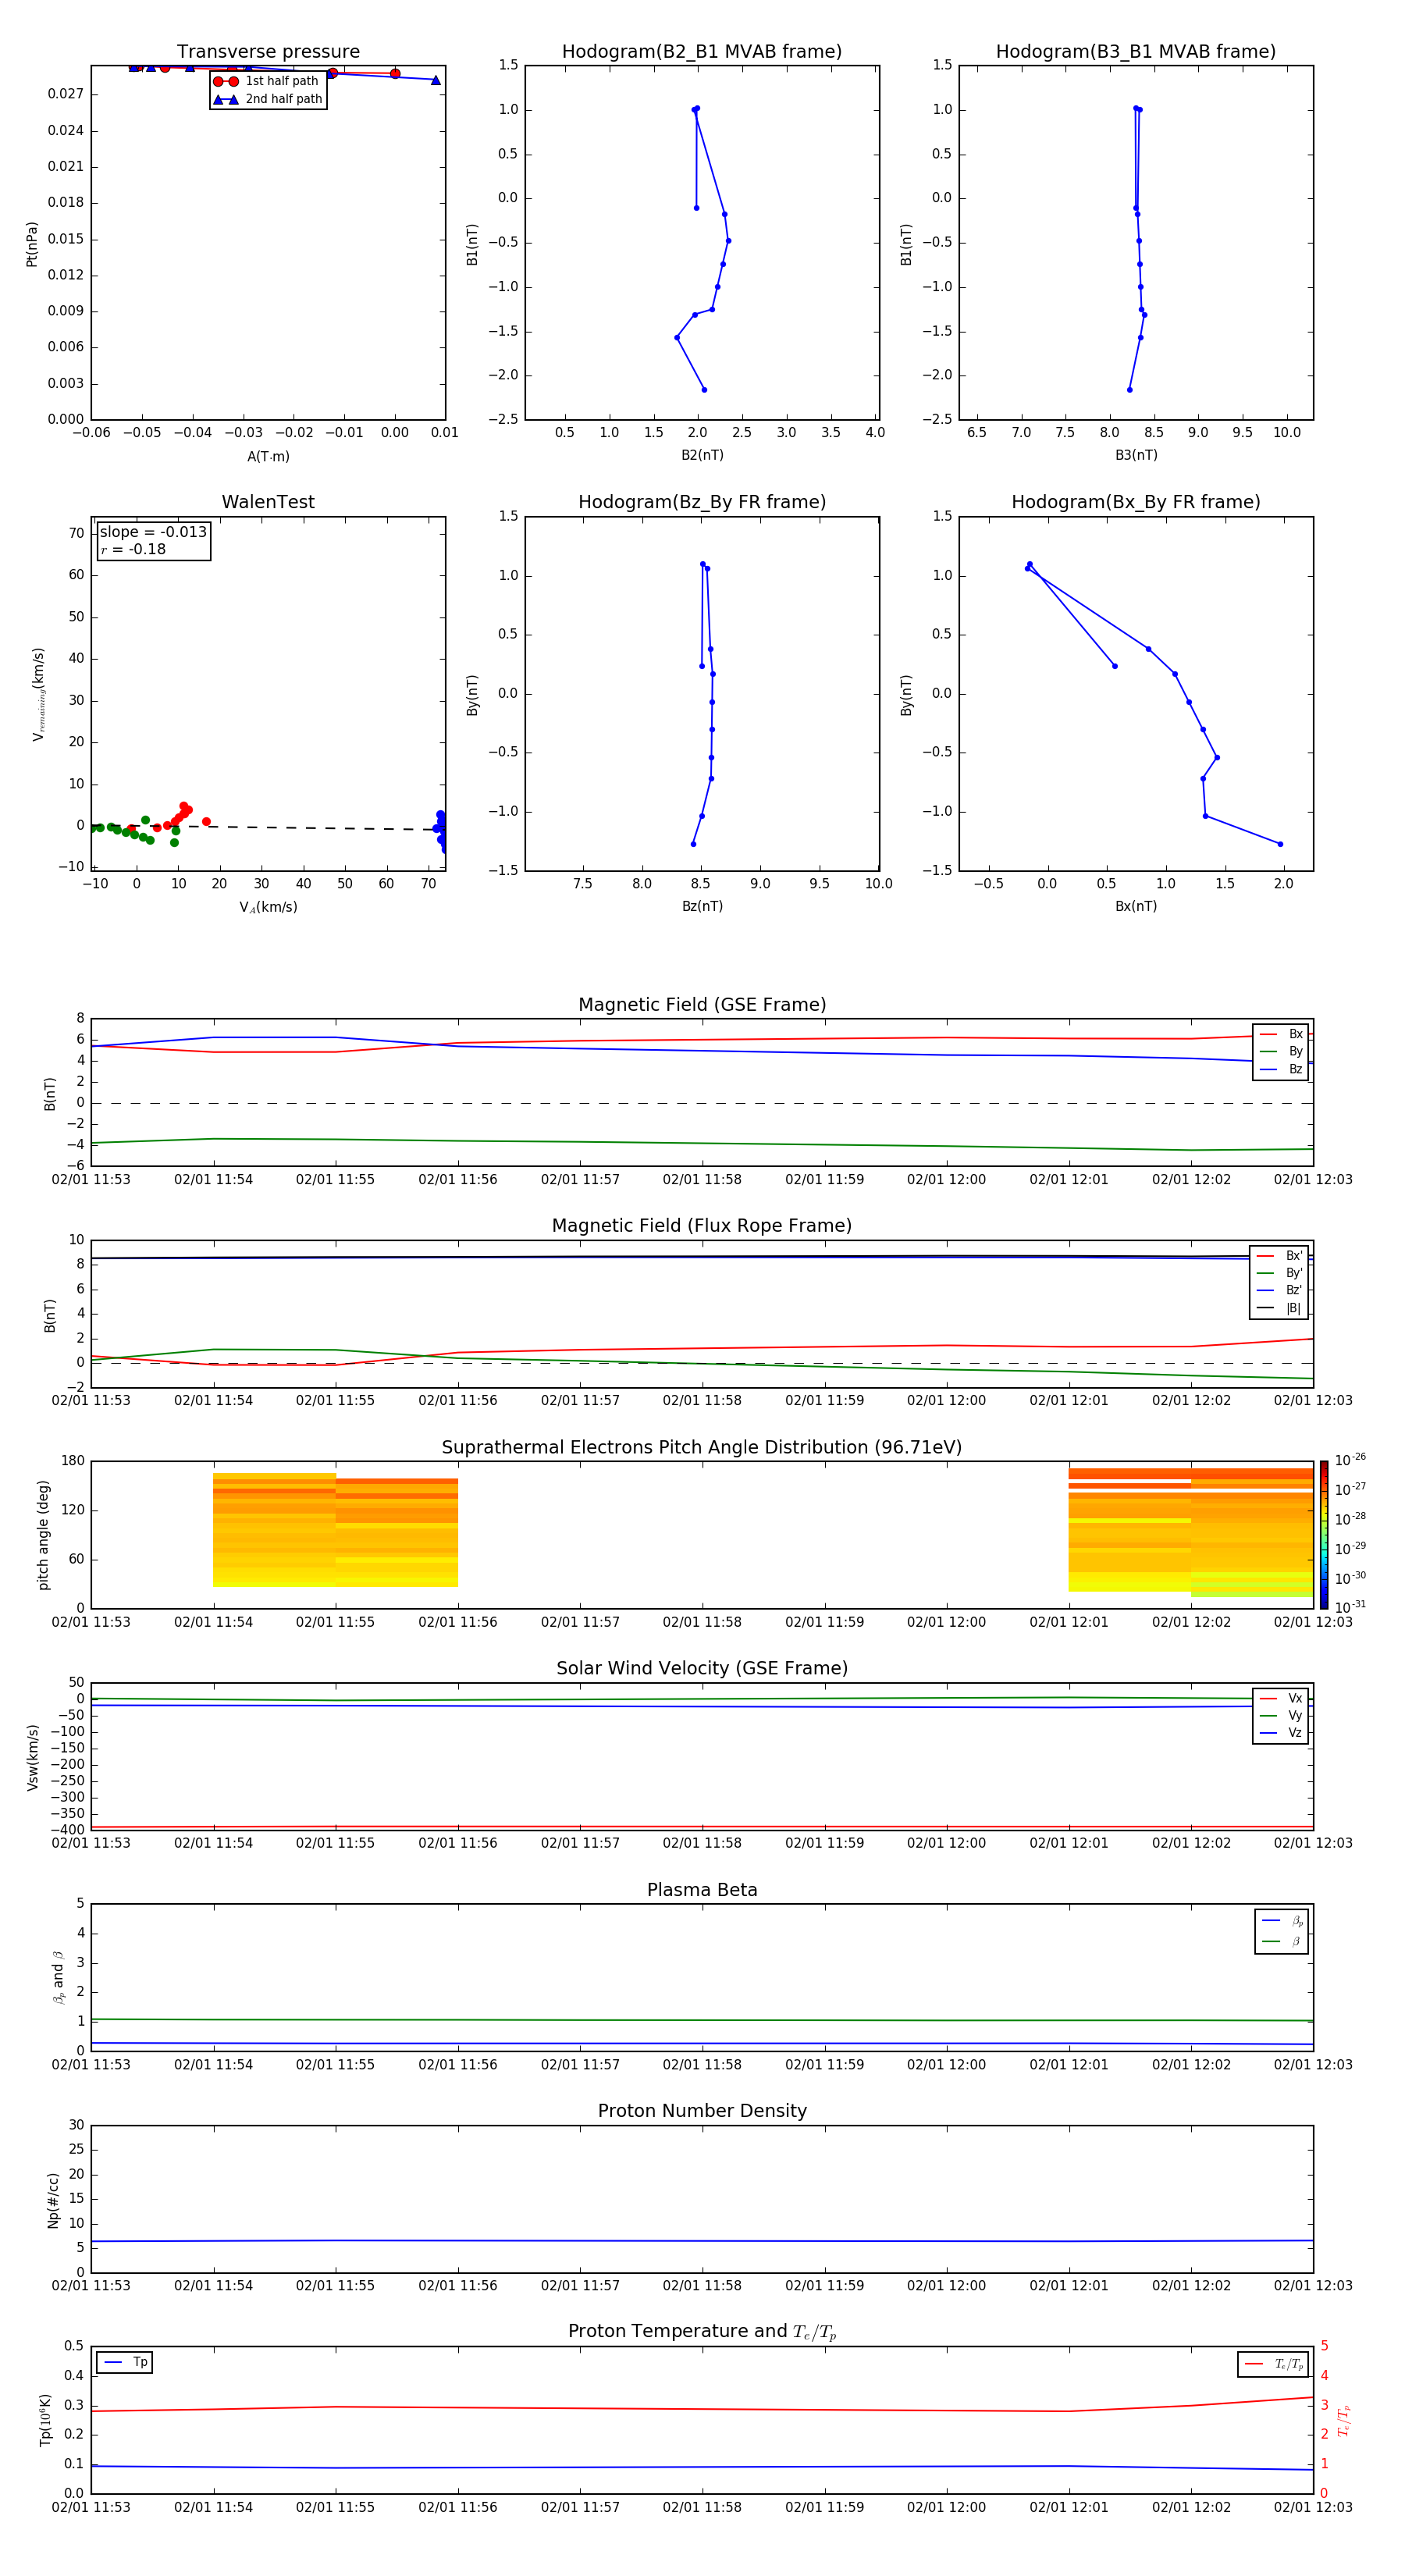Click the 'Bx(nT)' x-axis label
The width and height of the screenshot is (1405, 2576).
[x=1136, y=907]
